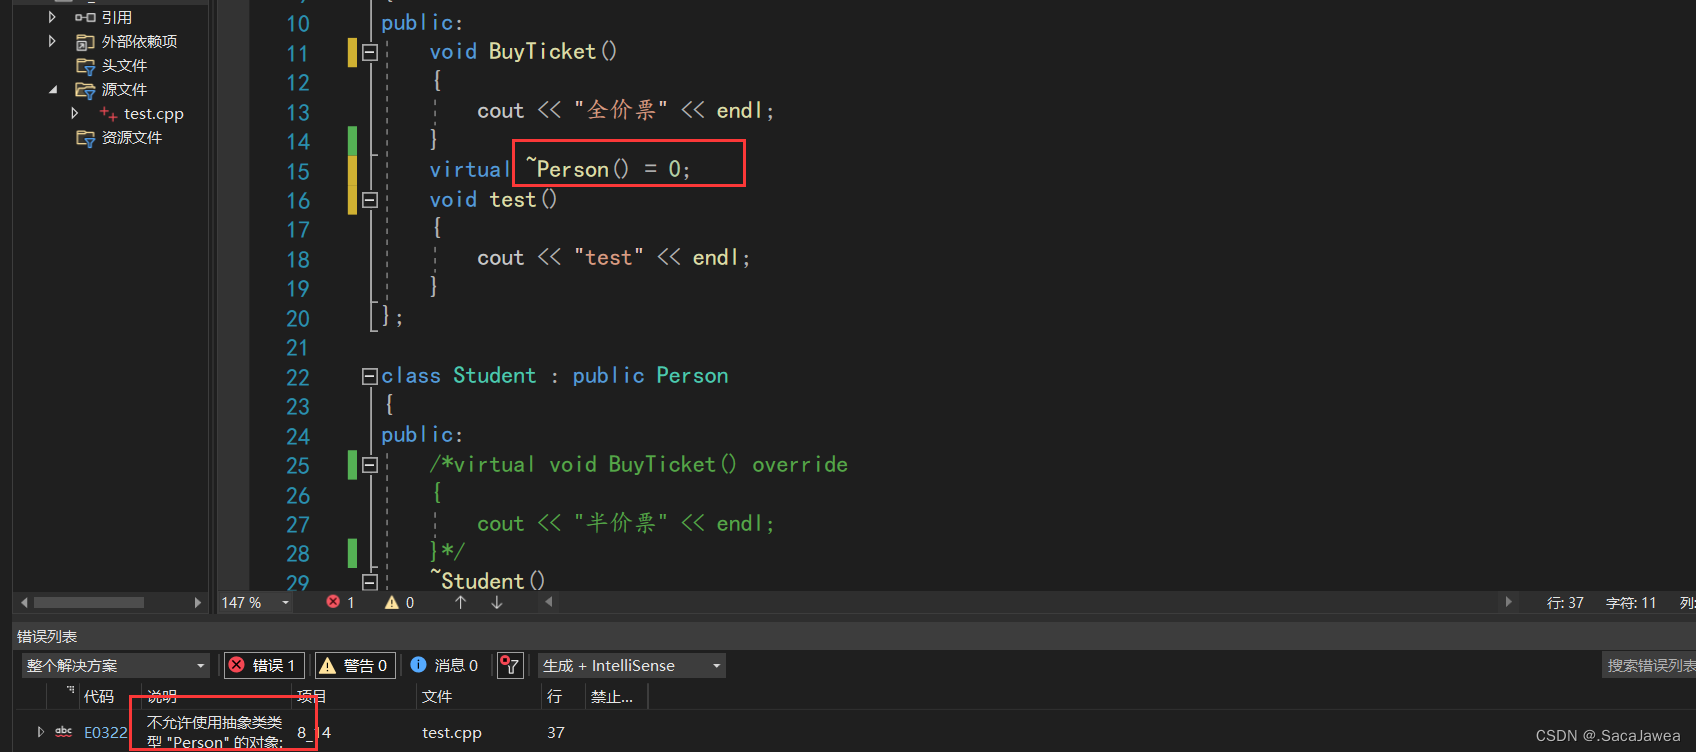Click the clear filters funnel icon
This screenshot has width=1696, height=752.
510,665
